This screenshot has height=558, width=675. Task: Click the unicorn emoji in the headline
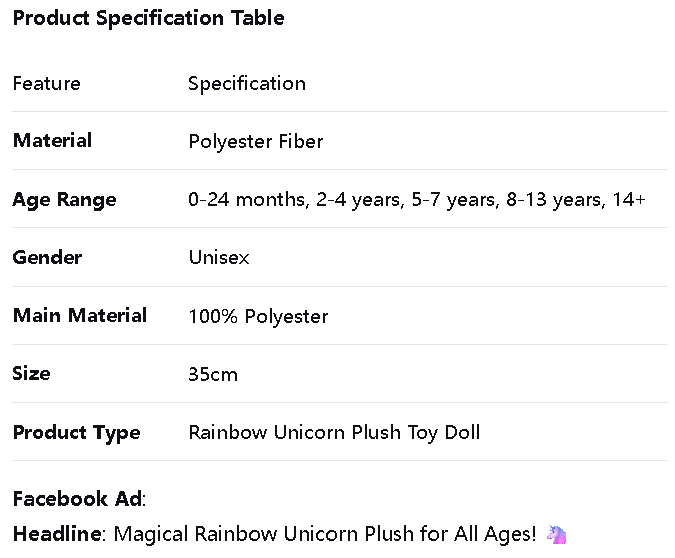[557, 534]
